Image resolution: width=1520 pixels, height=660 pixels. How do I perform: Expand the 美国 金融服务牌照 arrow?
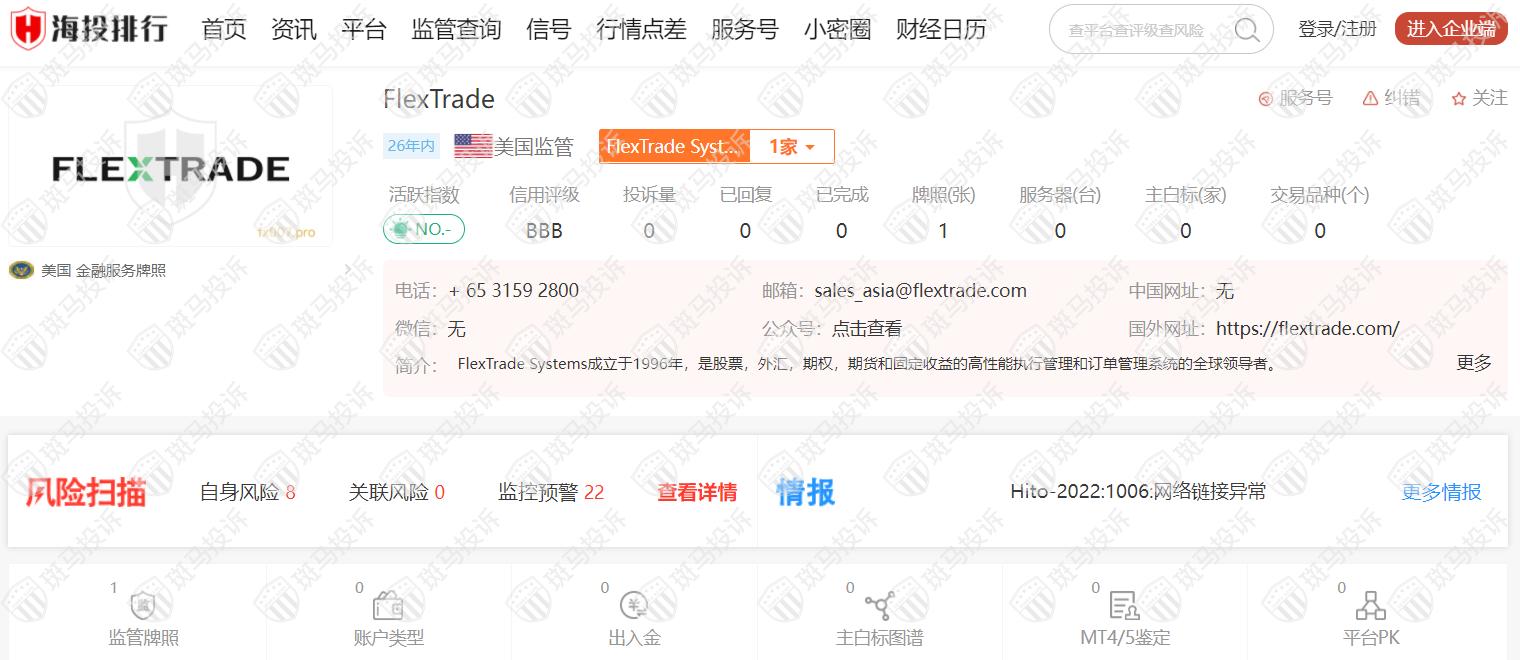click(x=347, y=270)
